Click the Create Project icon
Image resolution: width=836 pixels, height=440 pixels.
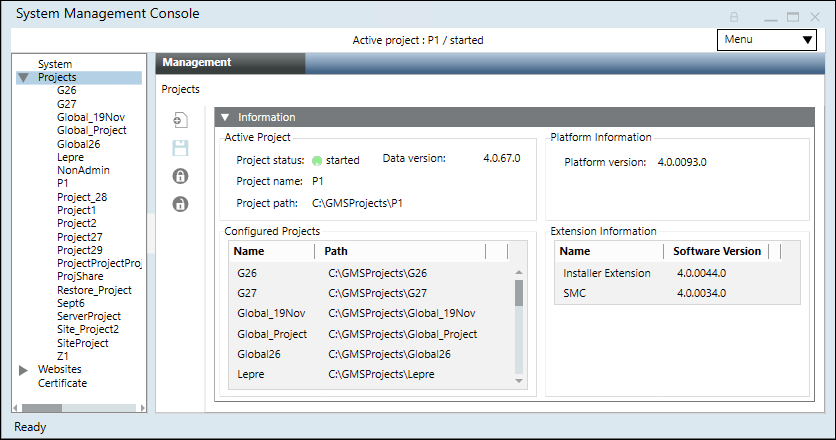coord(180,120)
